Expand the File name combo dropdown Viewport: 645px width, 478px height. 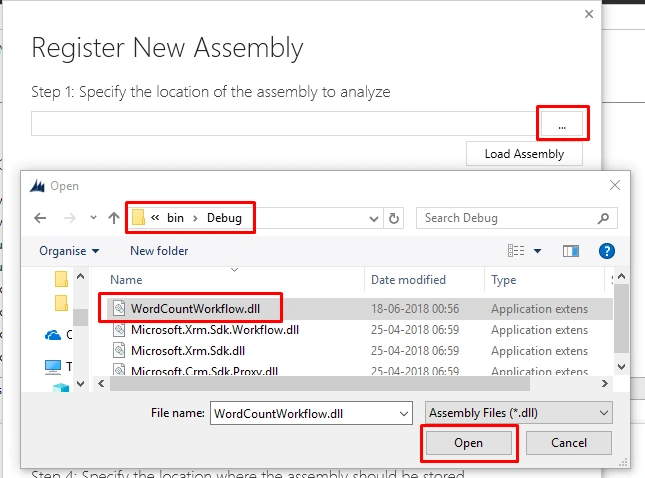(404, 413)
